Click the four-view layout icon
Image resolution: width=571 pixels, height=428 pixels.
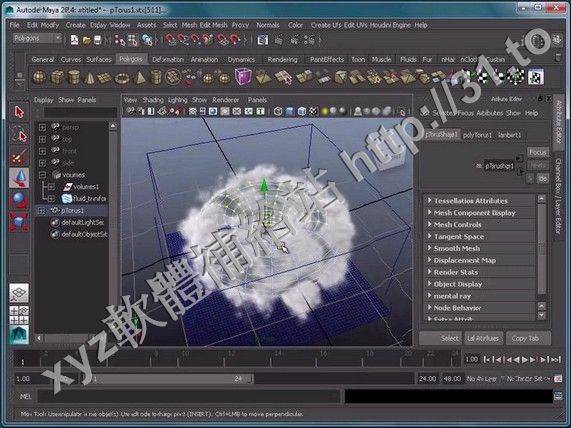19,315
